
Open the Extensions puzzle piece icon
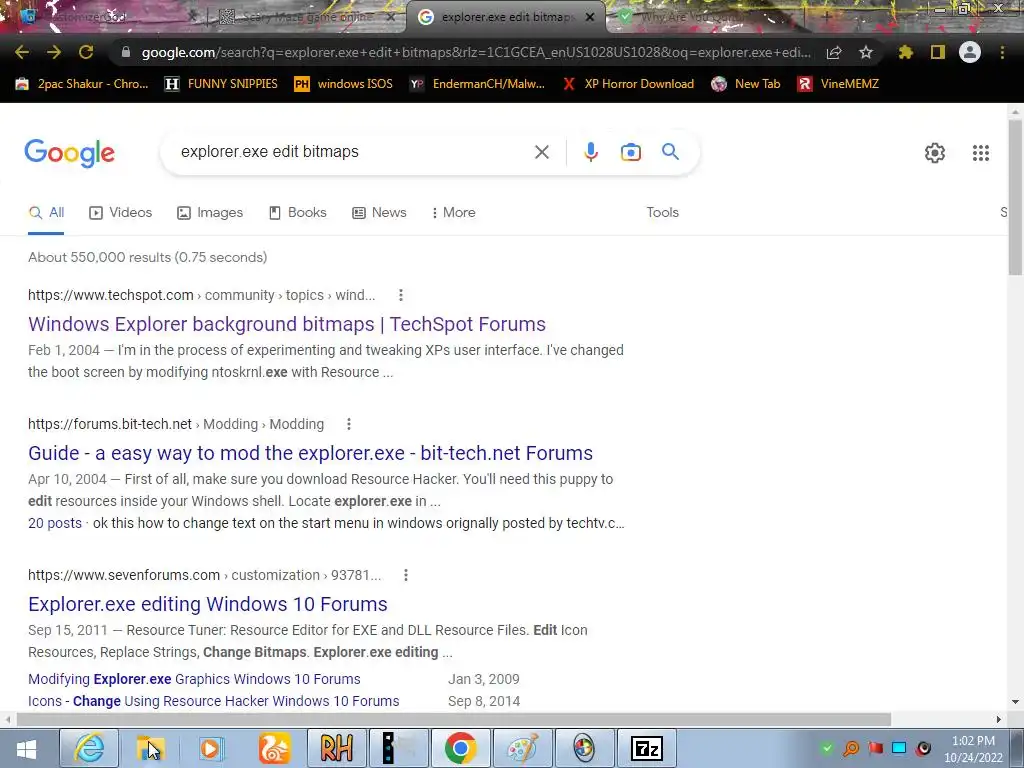point(906,52)
